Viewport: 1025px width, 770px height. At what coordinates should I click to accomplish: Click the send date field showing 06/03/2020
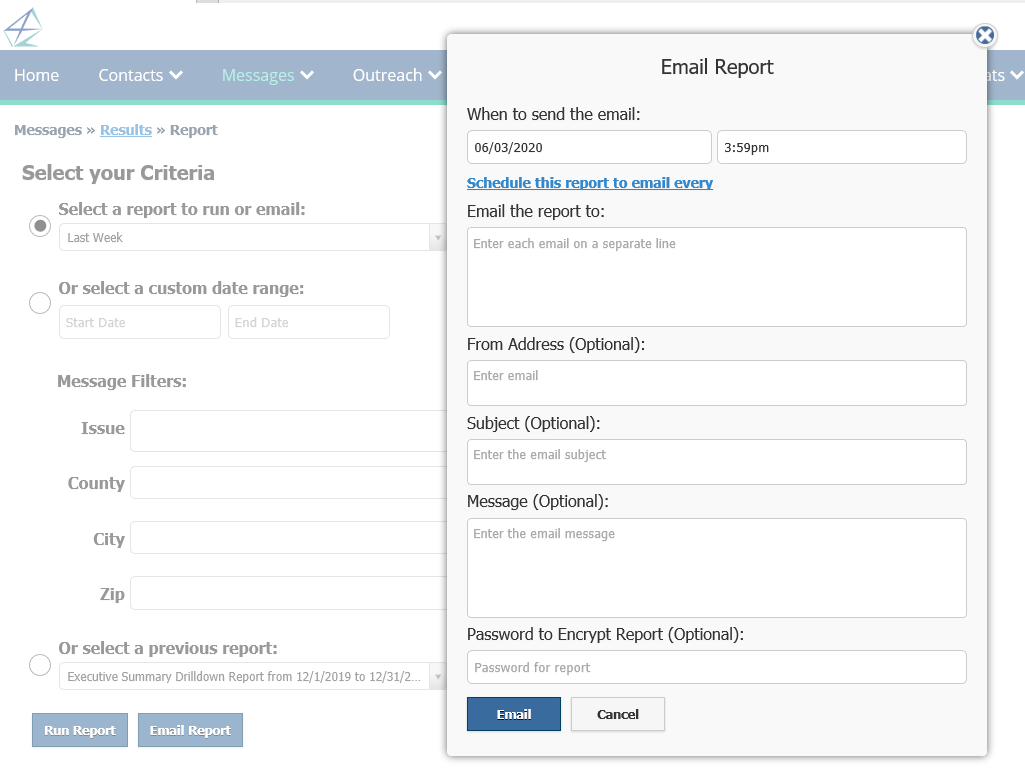tap(589, 147)
